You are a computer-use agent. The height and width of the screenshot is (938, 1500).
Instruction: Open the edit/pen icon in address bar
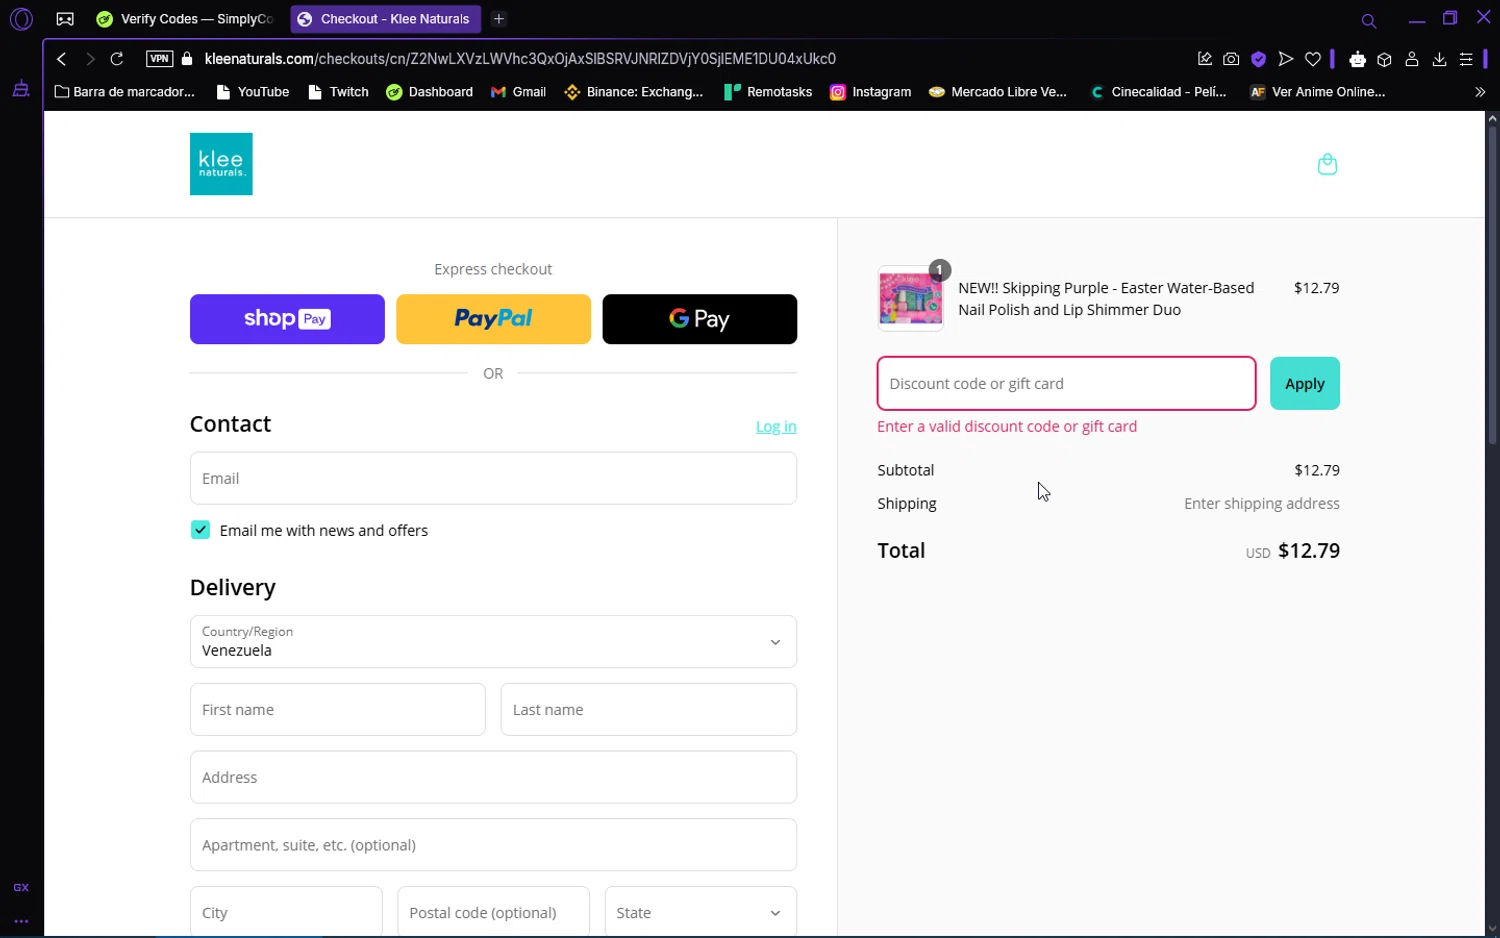(x=1204, y=59)
